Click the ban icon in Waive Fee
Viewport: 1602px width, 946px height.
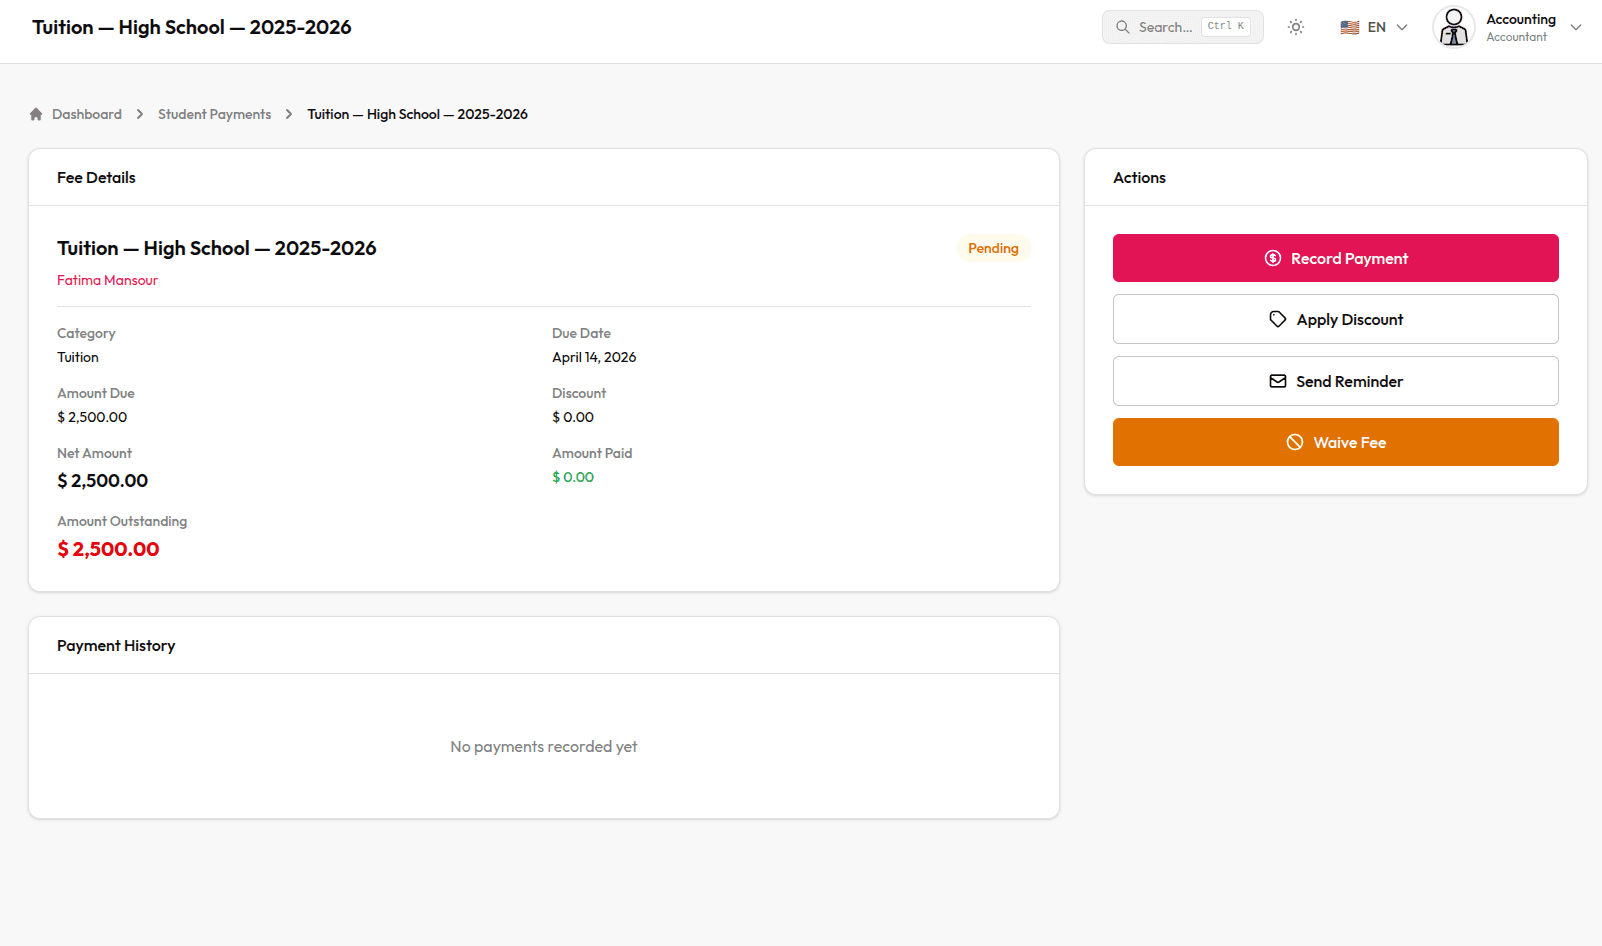(x=1295, y=442)
